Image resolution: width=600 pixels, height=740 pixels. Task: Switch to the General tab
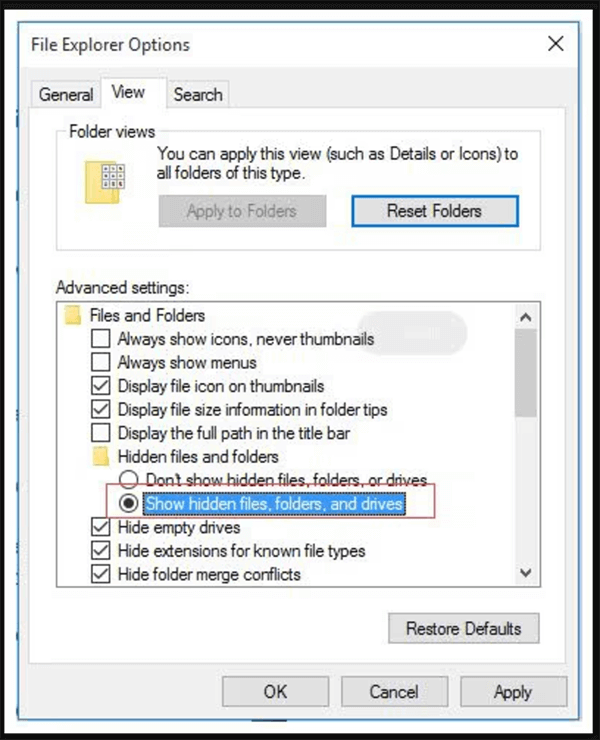click(66, 94)
